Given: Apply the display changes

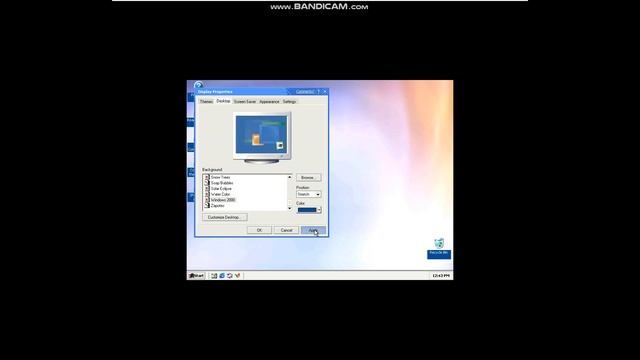Looking at the screenshot, I should [x=313, y=230].
